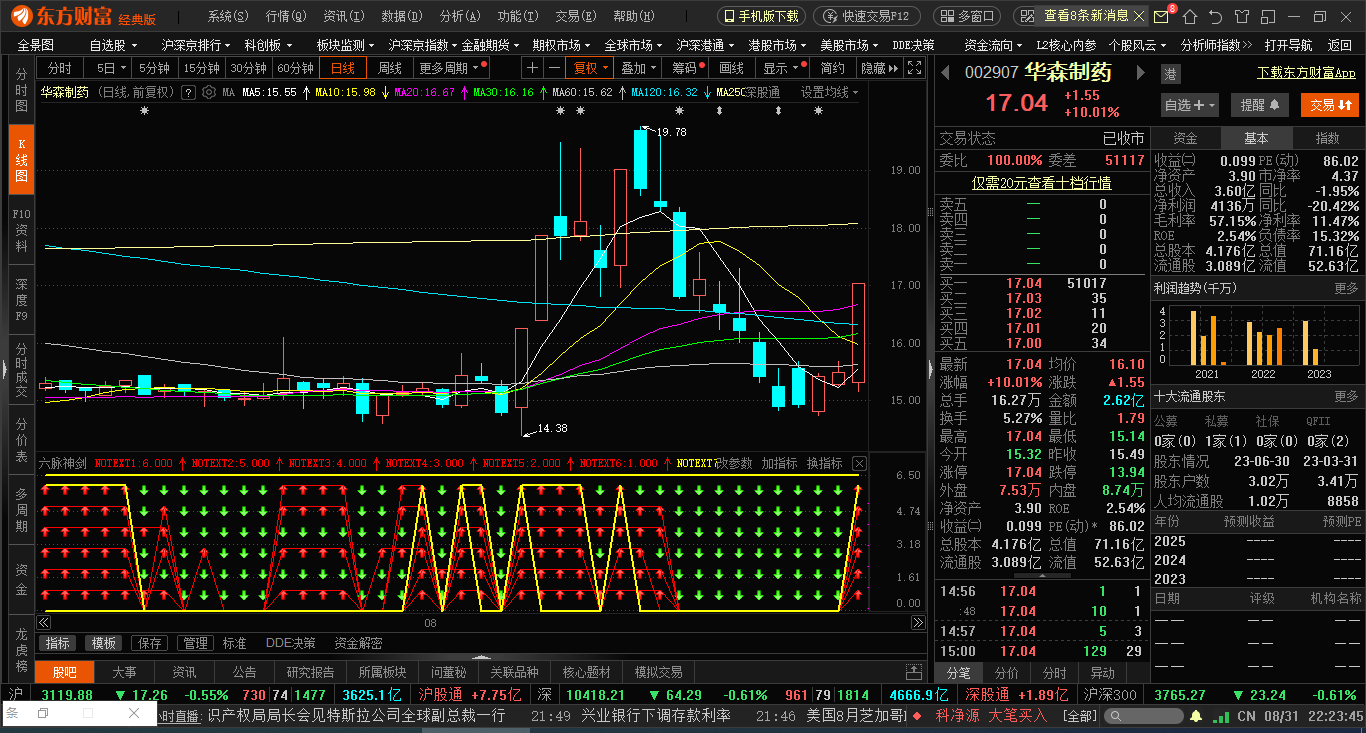Click 仅需20元查看十档行情 link

(1042, 183)
